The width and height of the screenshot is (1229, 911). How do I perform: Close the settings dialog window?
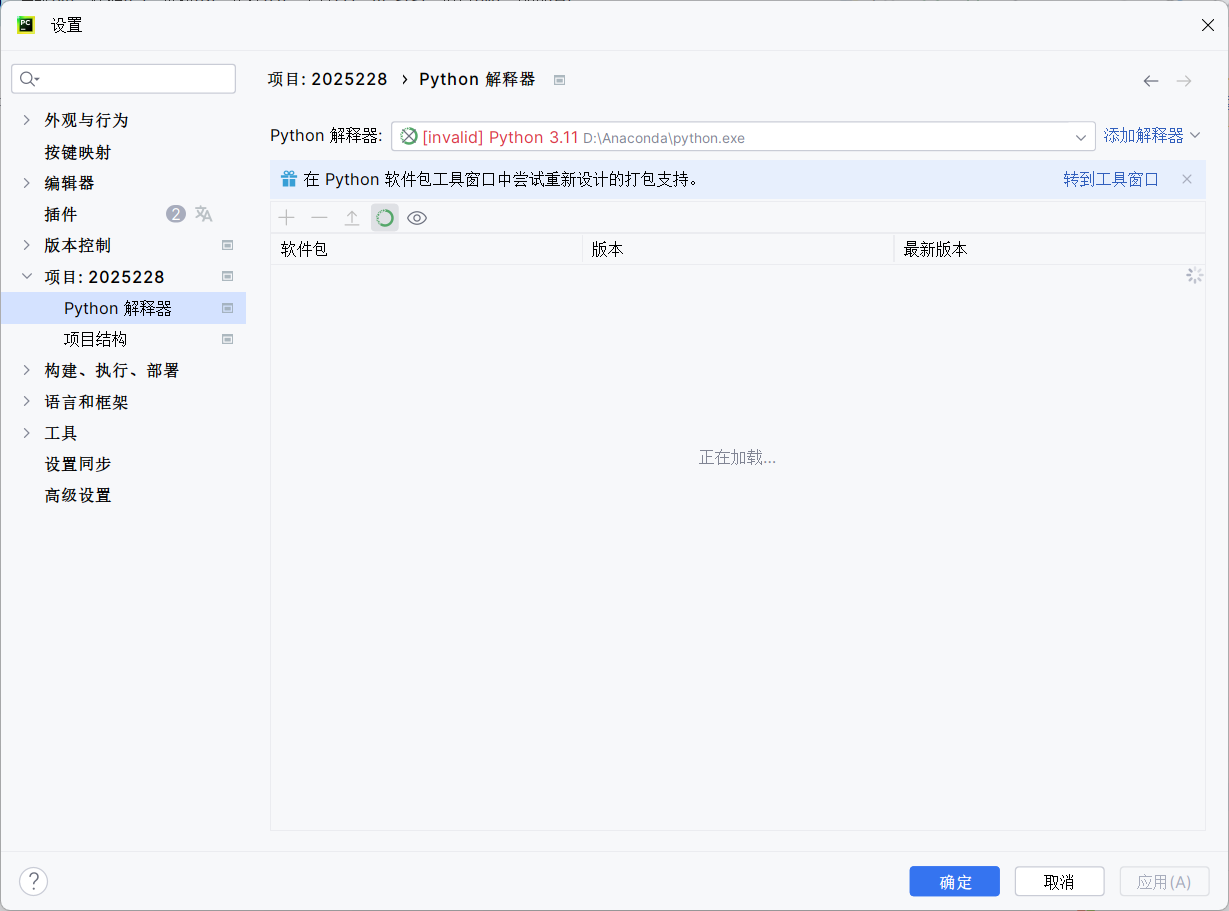point(1207,25)
